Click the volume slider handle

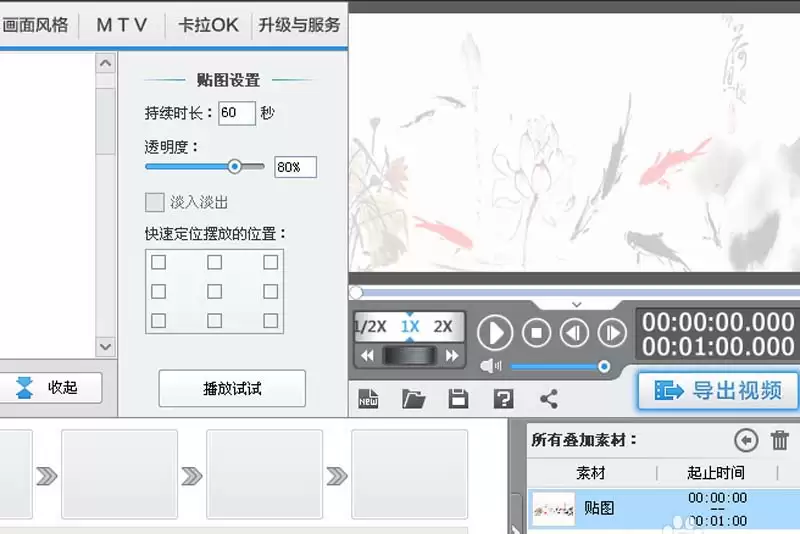(x=604, y=366)
